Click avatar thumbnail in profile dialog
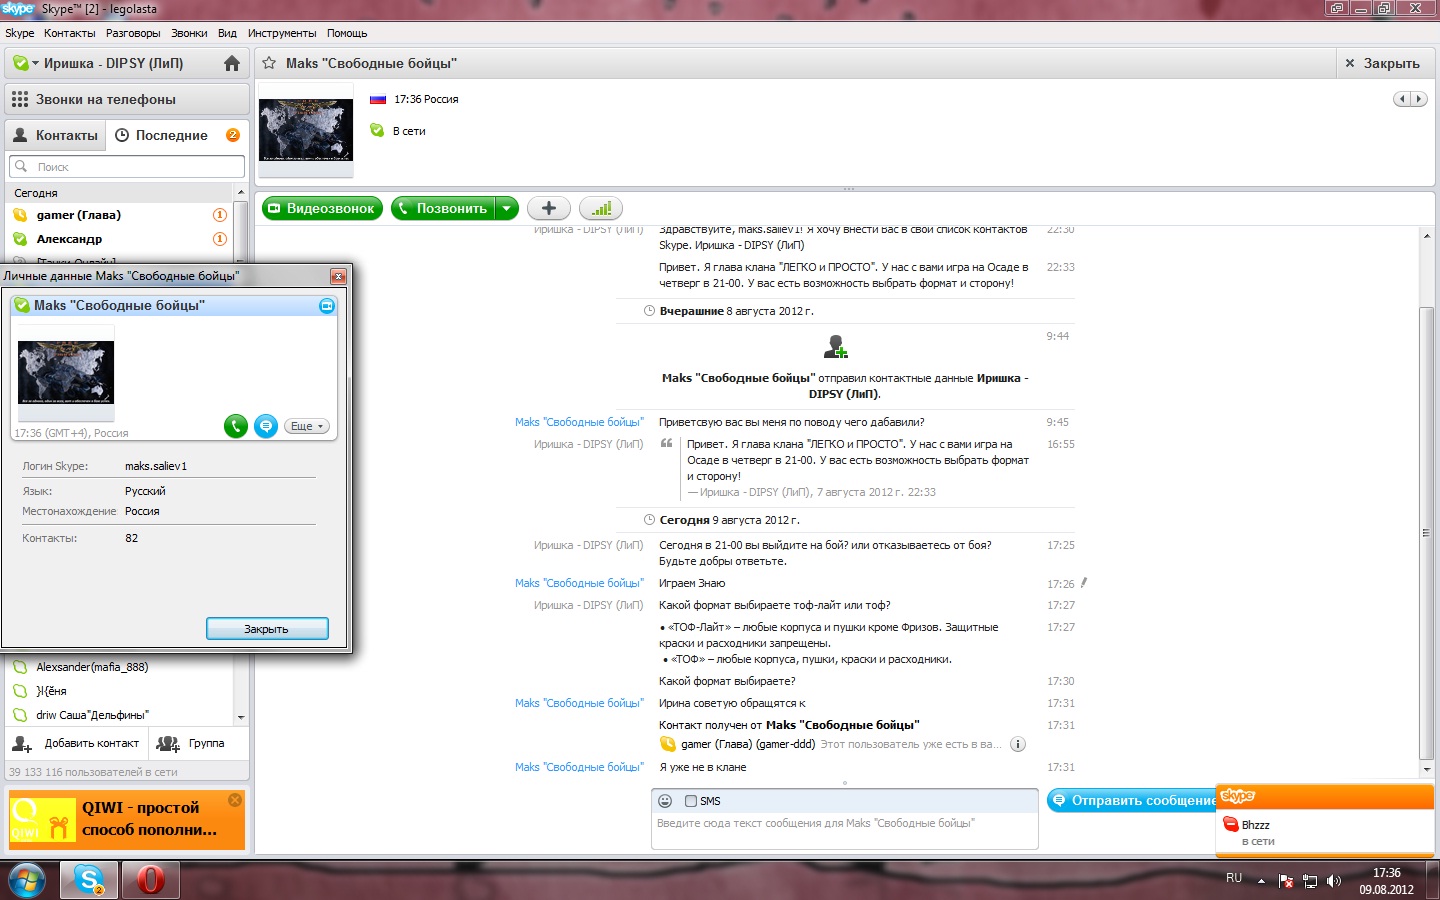 pyautogui.click(x=66, y=372)
